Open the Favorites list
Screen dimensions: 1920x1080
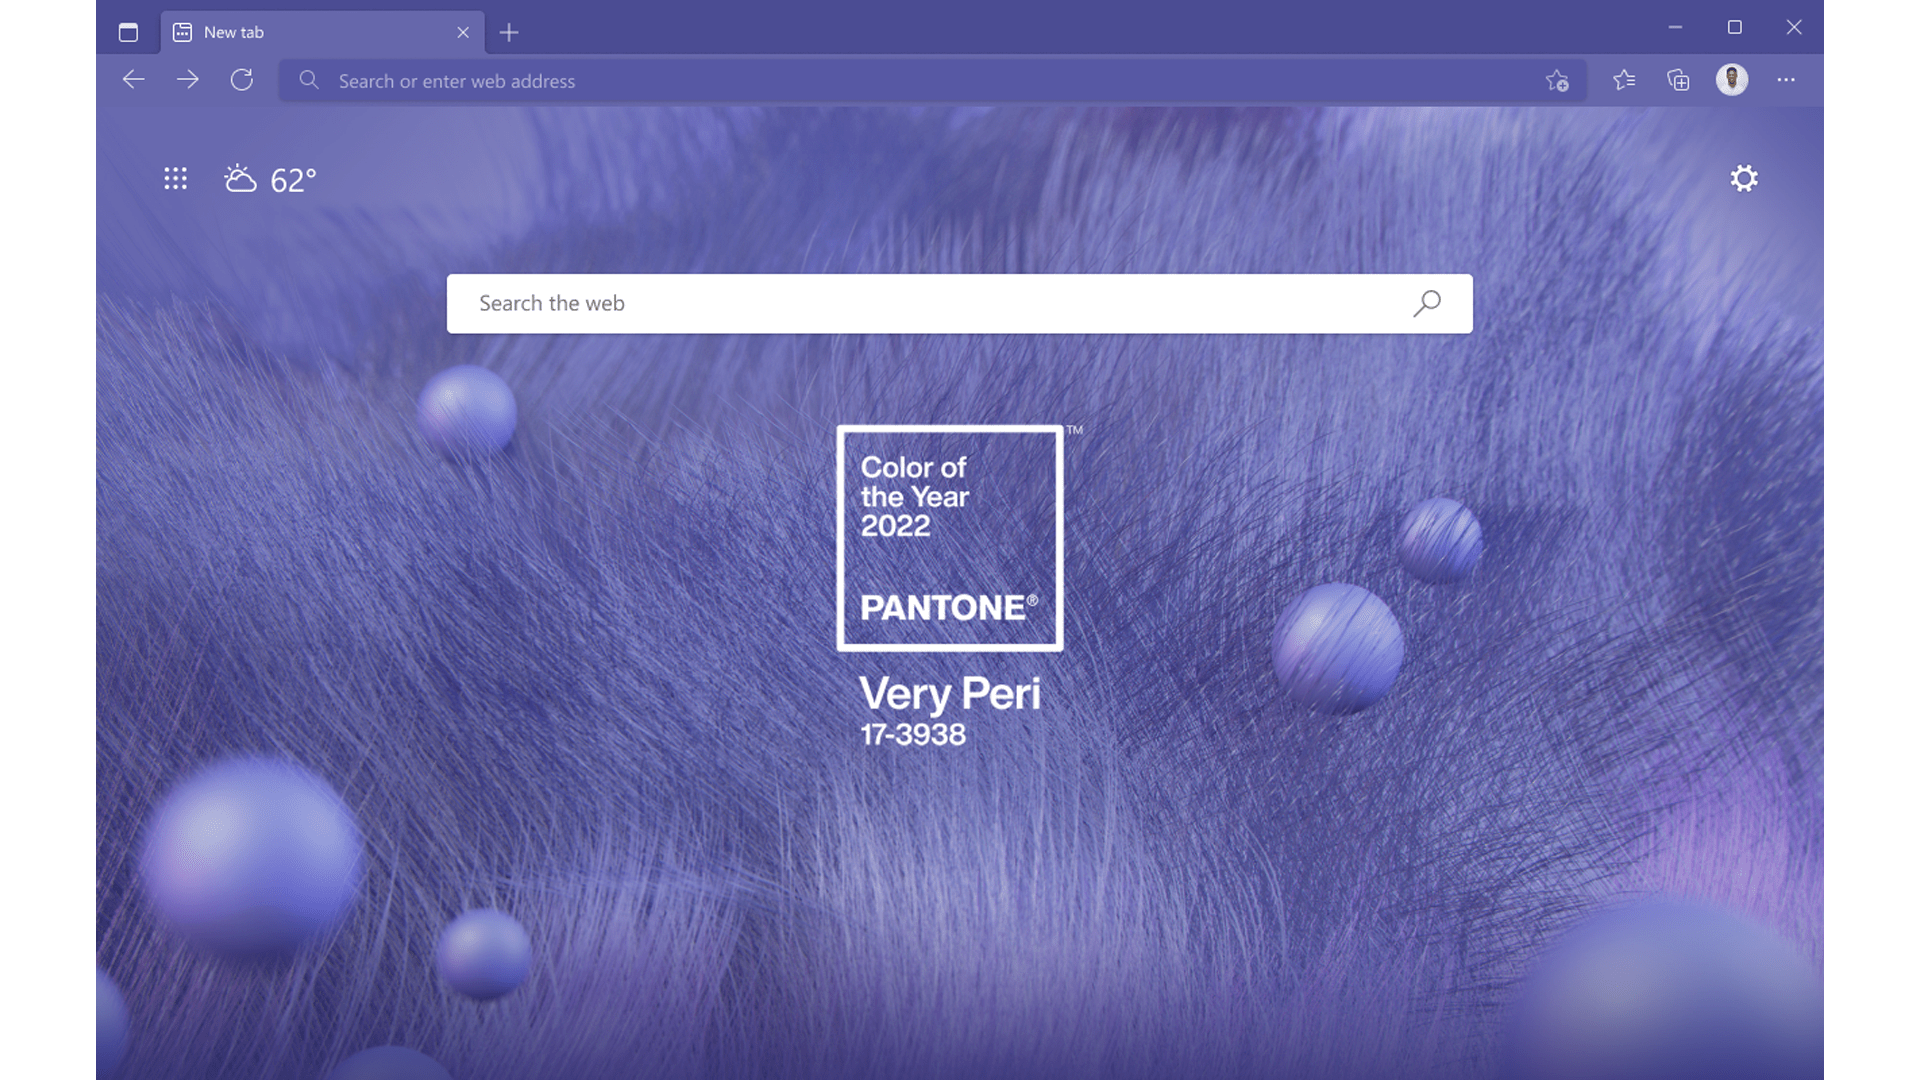click(x=1625, y=80)
